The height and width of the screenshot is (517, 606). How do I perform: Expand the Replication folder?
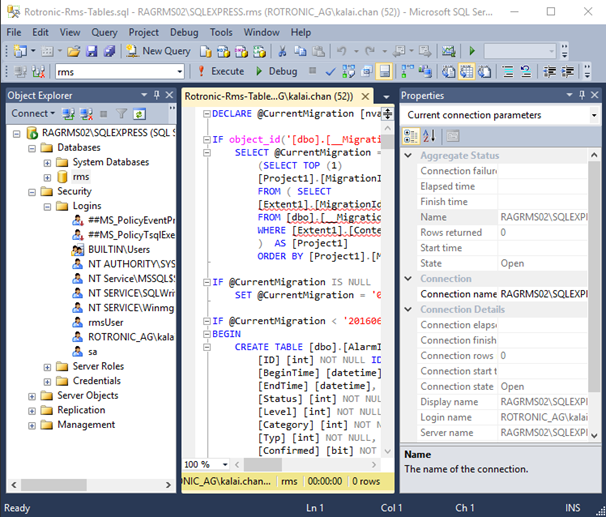(32, 411)
